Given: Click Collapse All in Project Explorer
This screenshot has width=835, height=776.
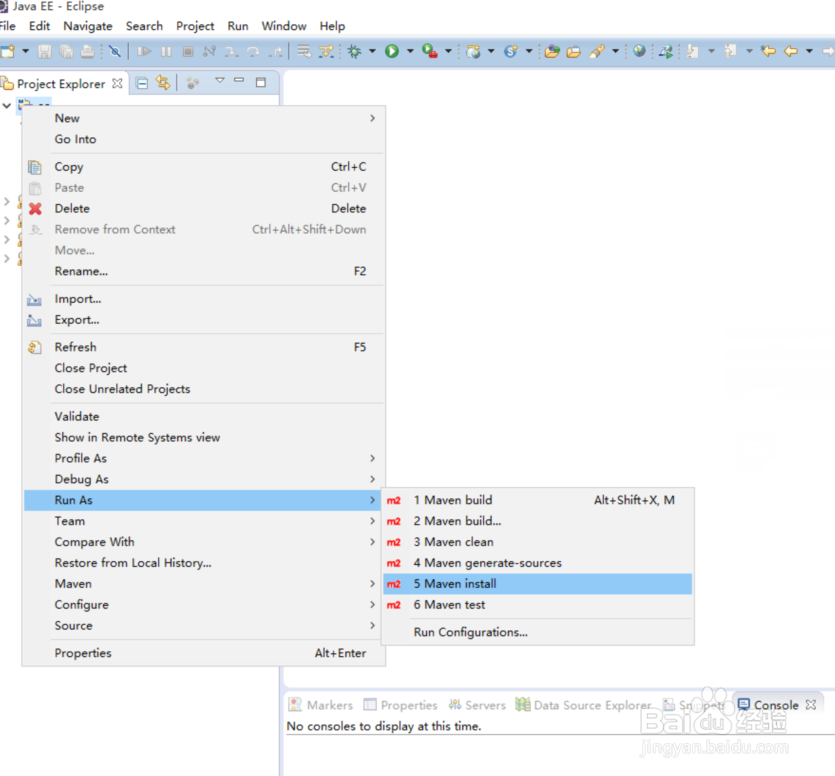Looking at the screenshot, I should pyautogui.click(x=142, y=83).
